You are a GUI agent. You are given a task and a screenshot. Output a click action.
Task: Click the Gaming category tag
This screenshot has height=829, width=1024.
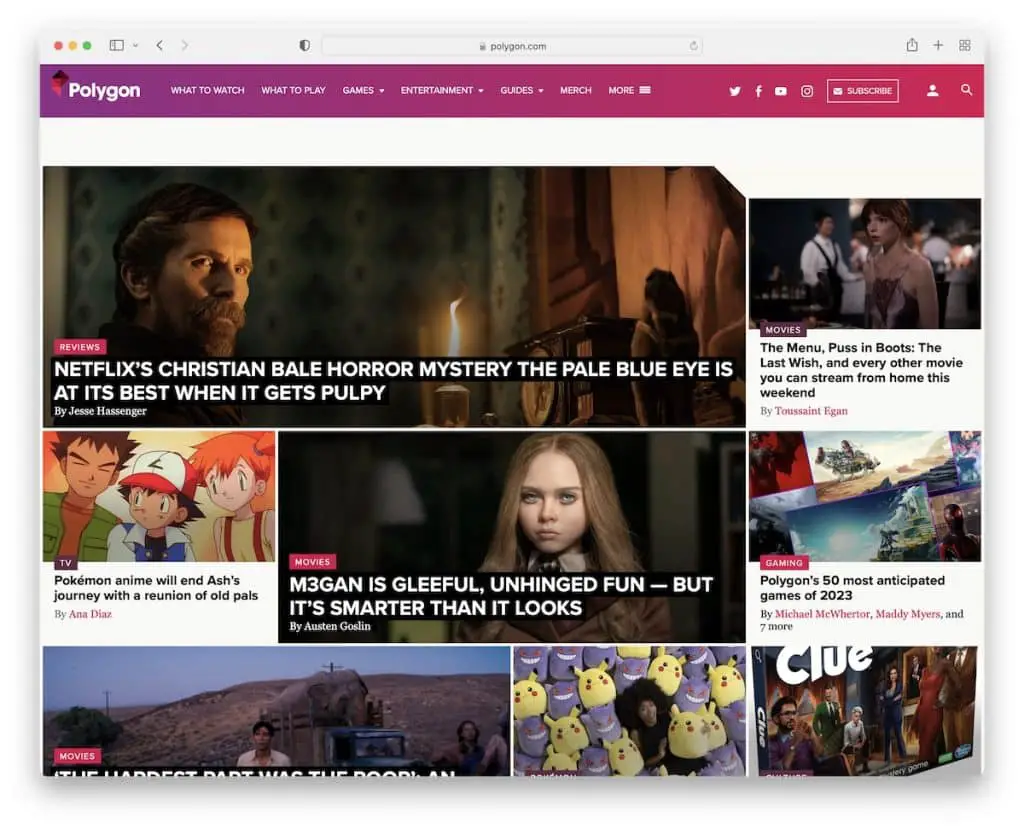tap(784, 563)
